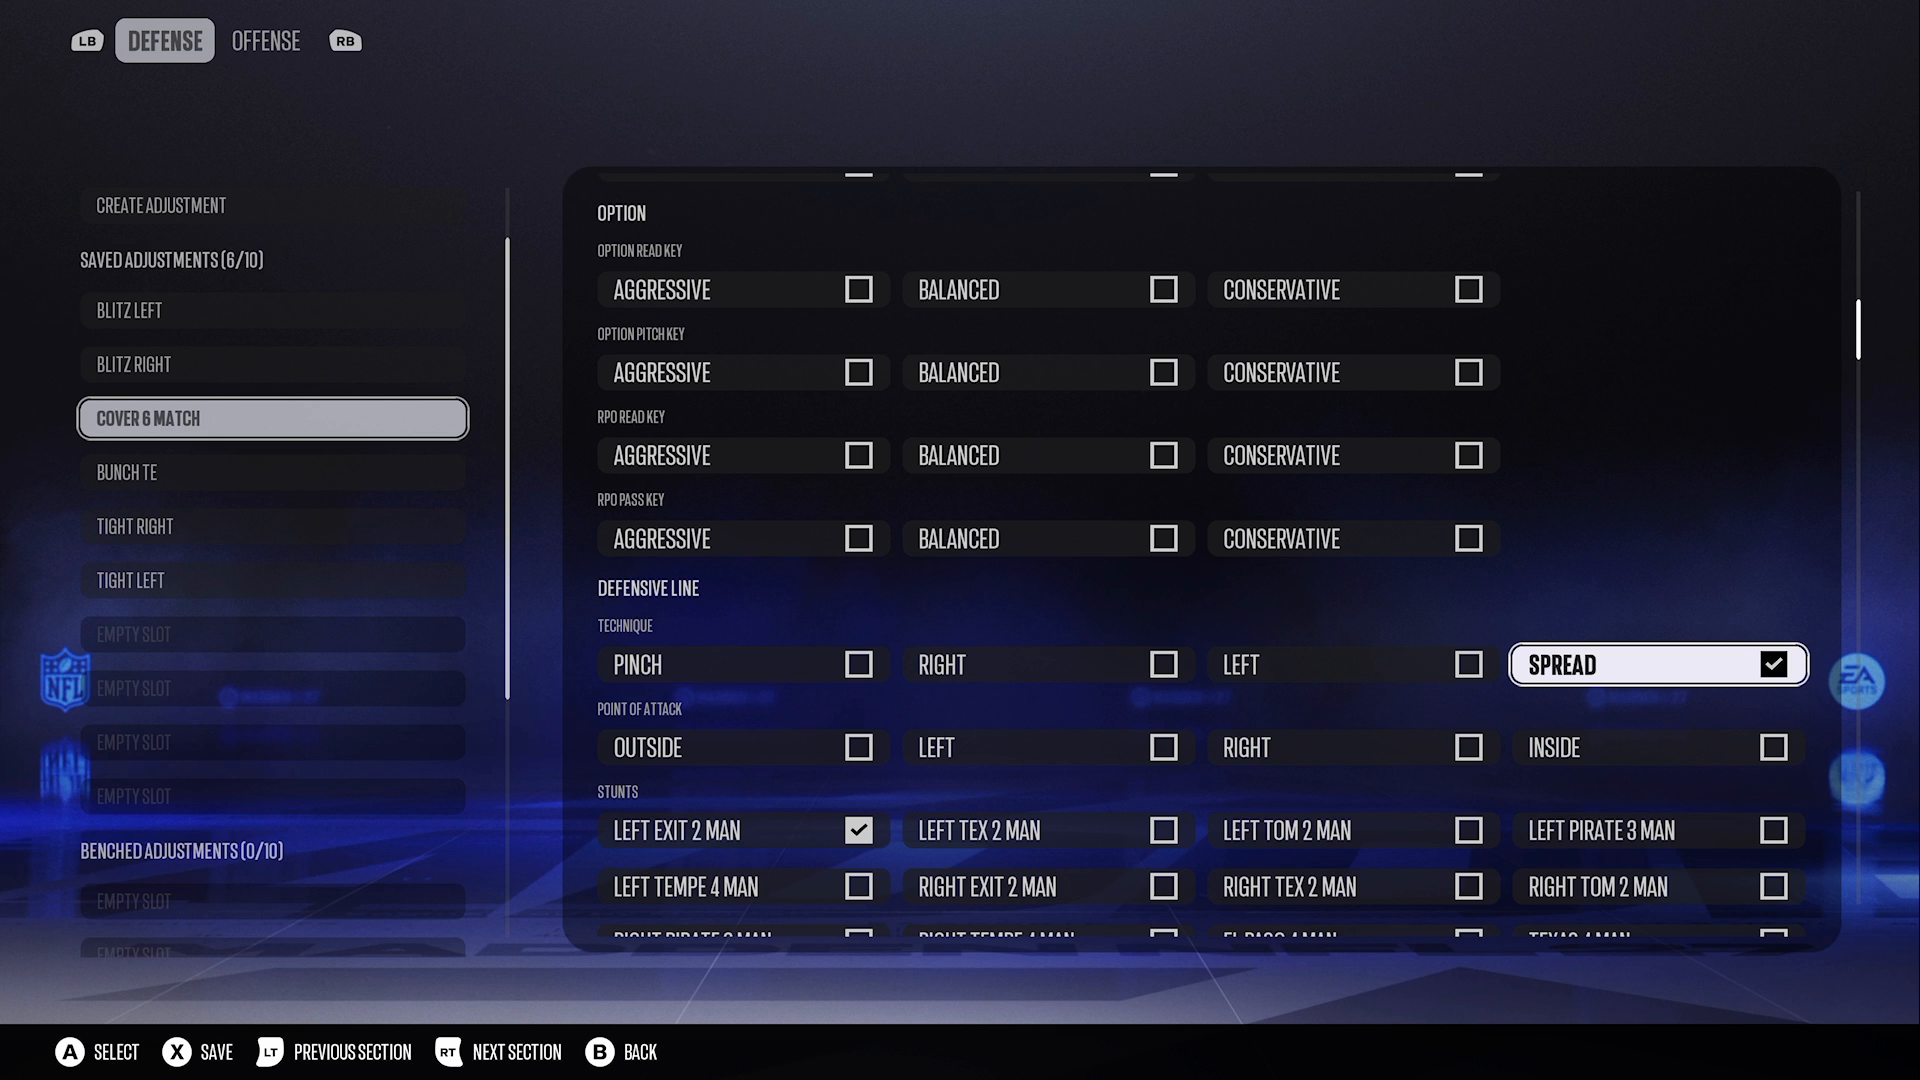Image resolution: width=1920 pixels, height=1080 pixels.
Task: Enable Right Tex 2 Man stunt
Action: pos(1469,887)
